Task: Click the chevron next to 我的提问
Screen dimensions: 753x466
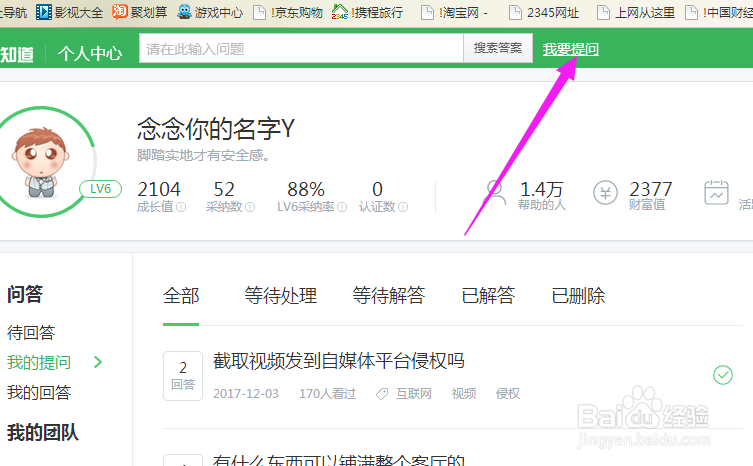Action: pyautogui.click(x=98, y=362)
